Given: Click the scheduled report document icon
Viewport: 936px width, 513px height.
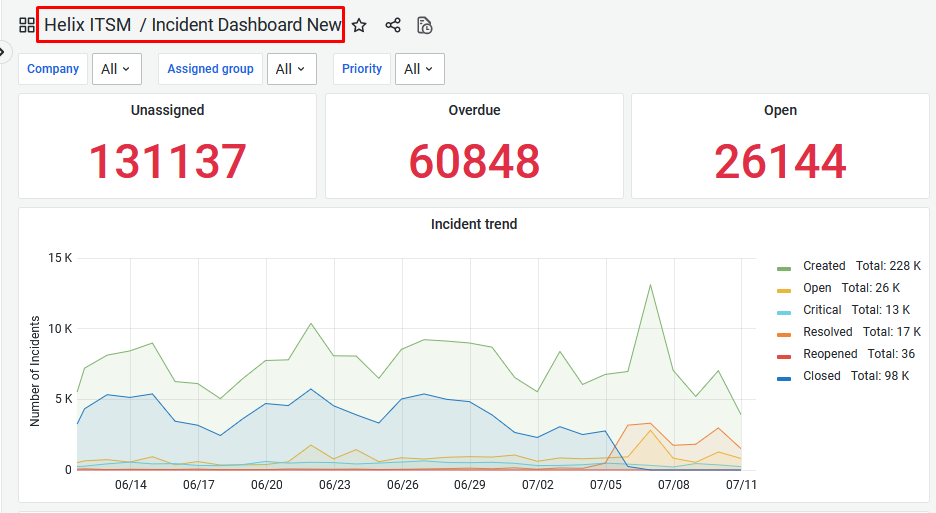Looking at the screenshot, I should pos(424,25).
